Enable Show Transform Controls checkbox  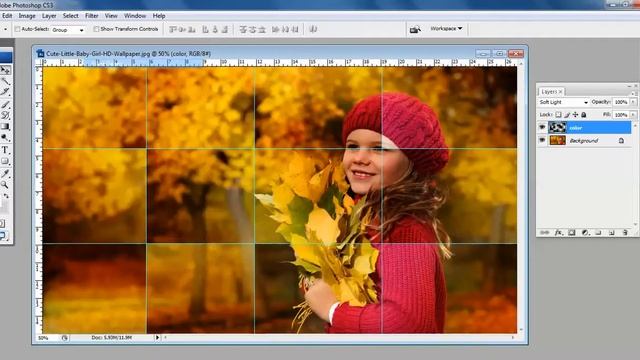[x=96, y=29]
